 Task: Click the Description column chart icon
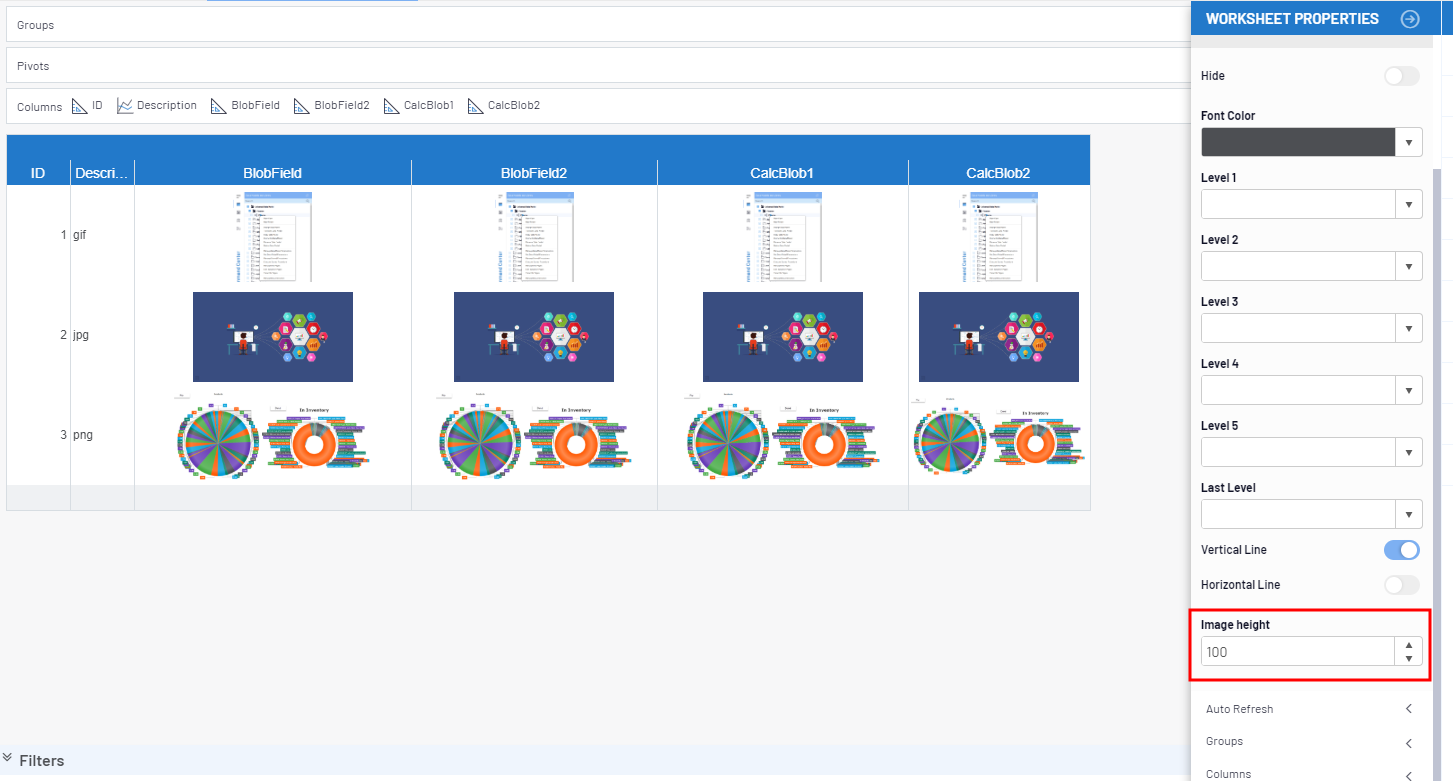125,106
